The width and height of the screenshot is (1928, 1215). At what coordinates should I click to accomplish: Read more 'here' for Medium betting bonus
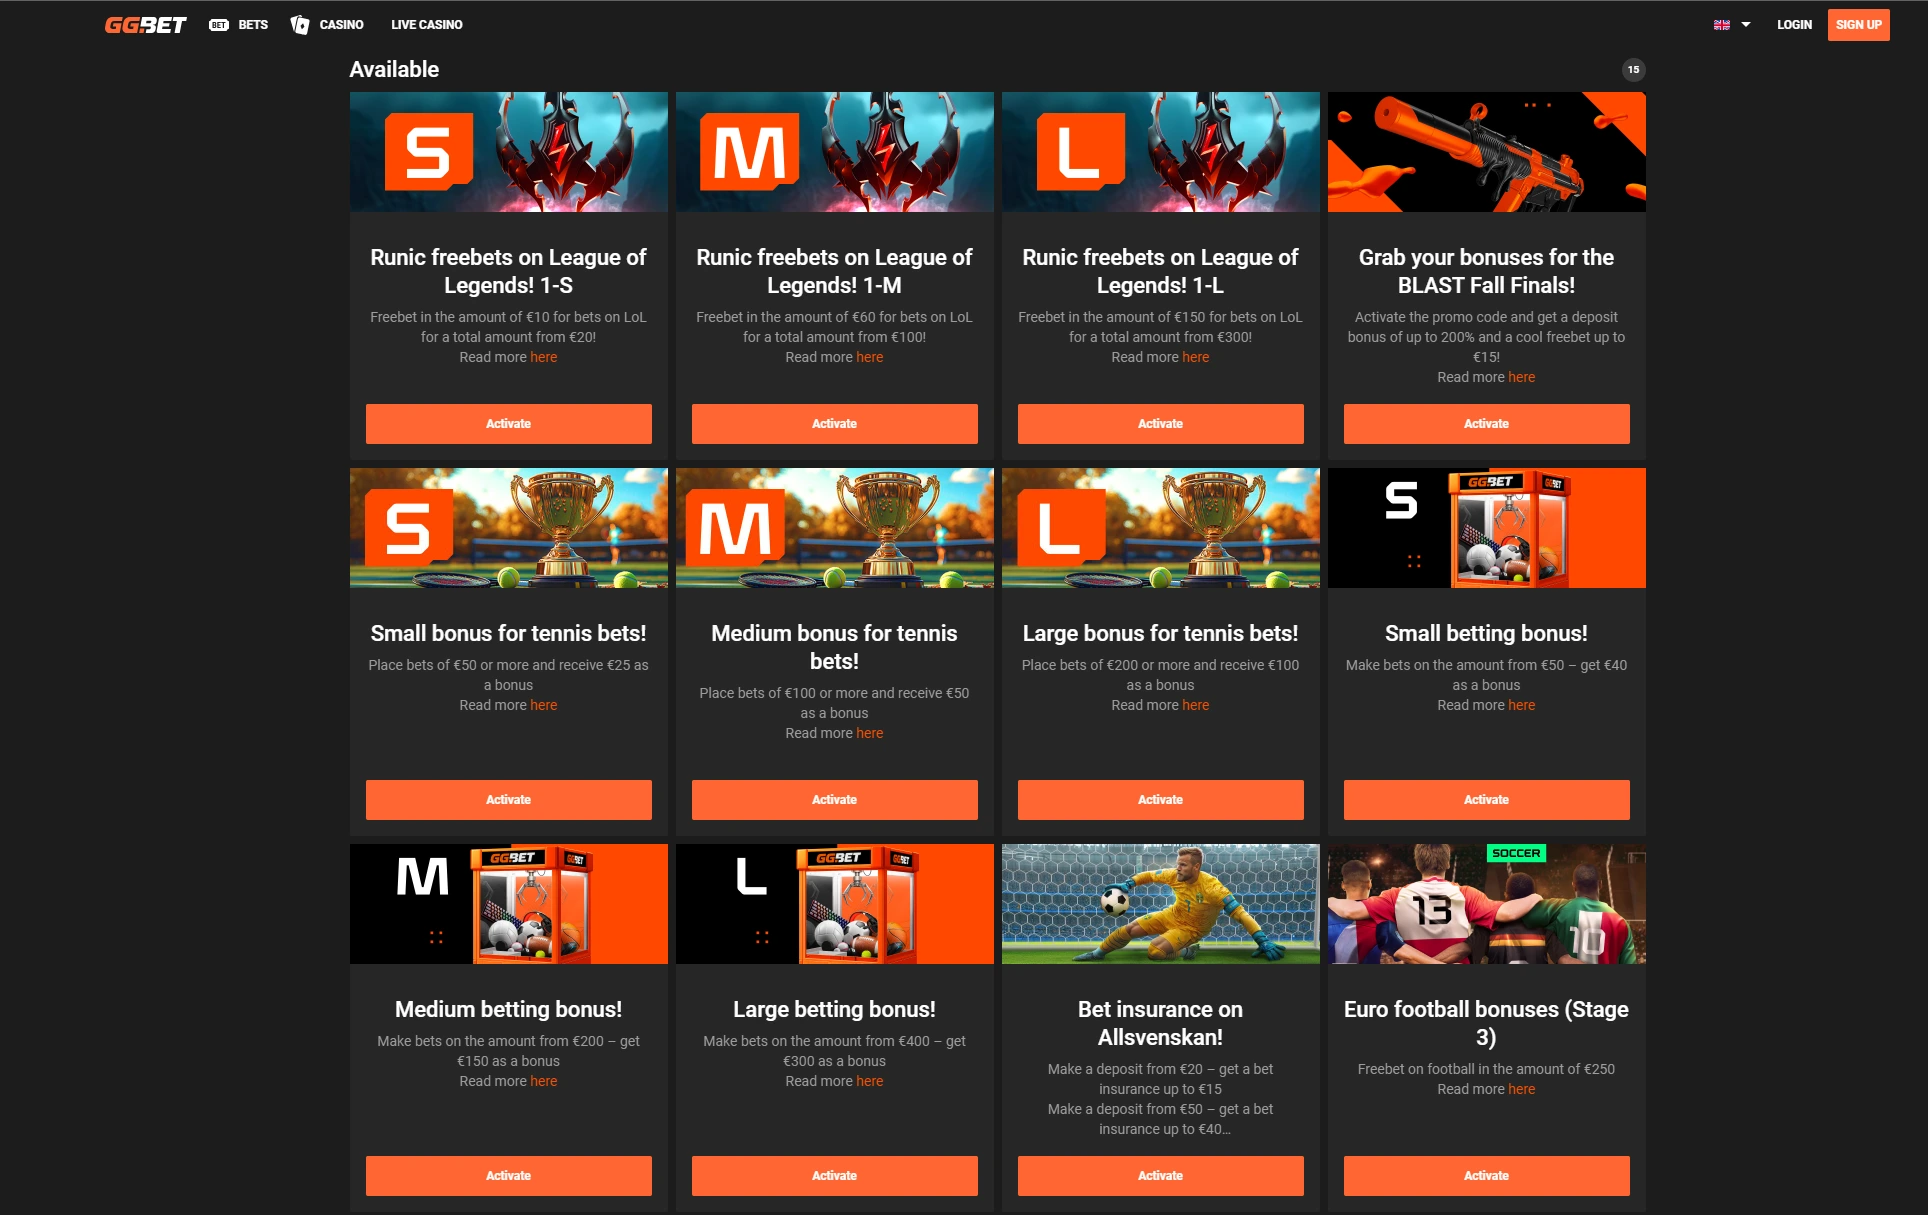[544, 1081]
